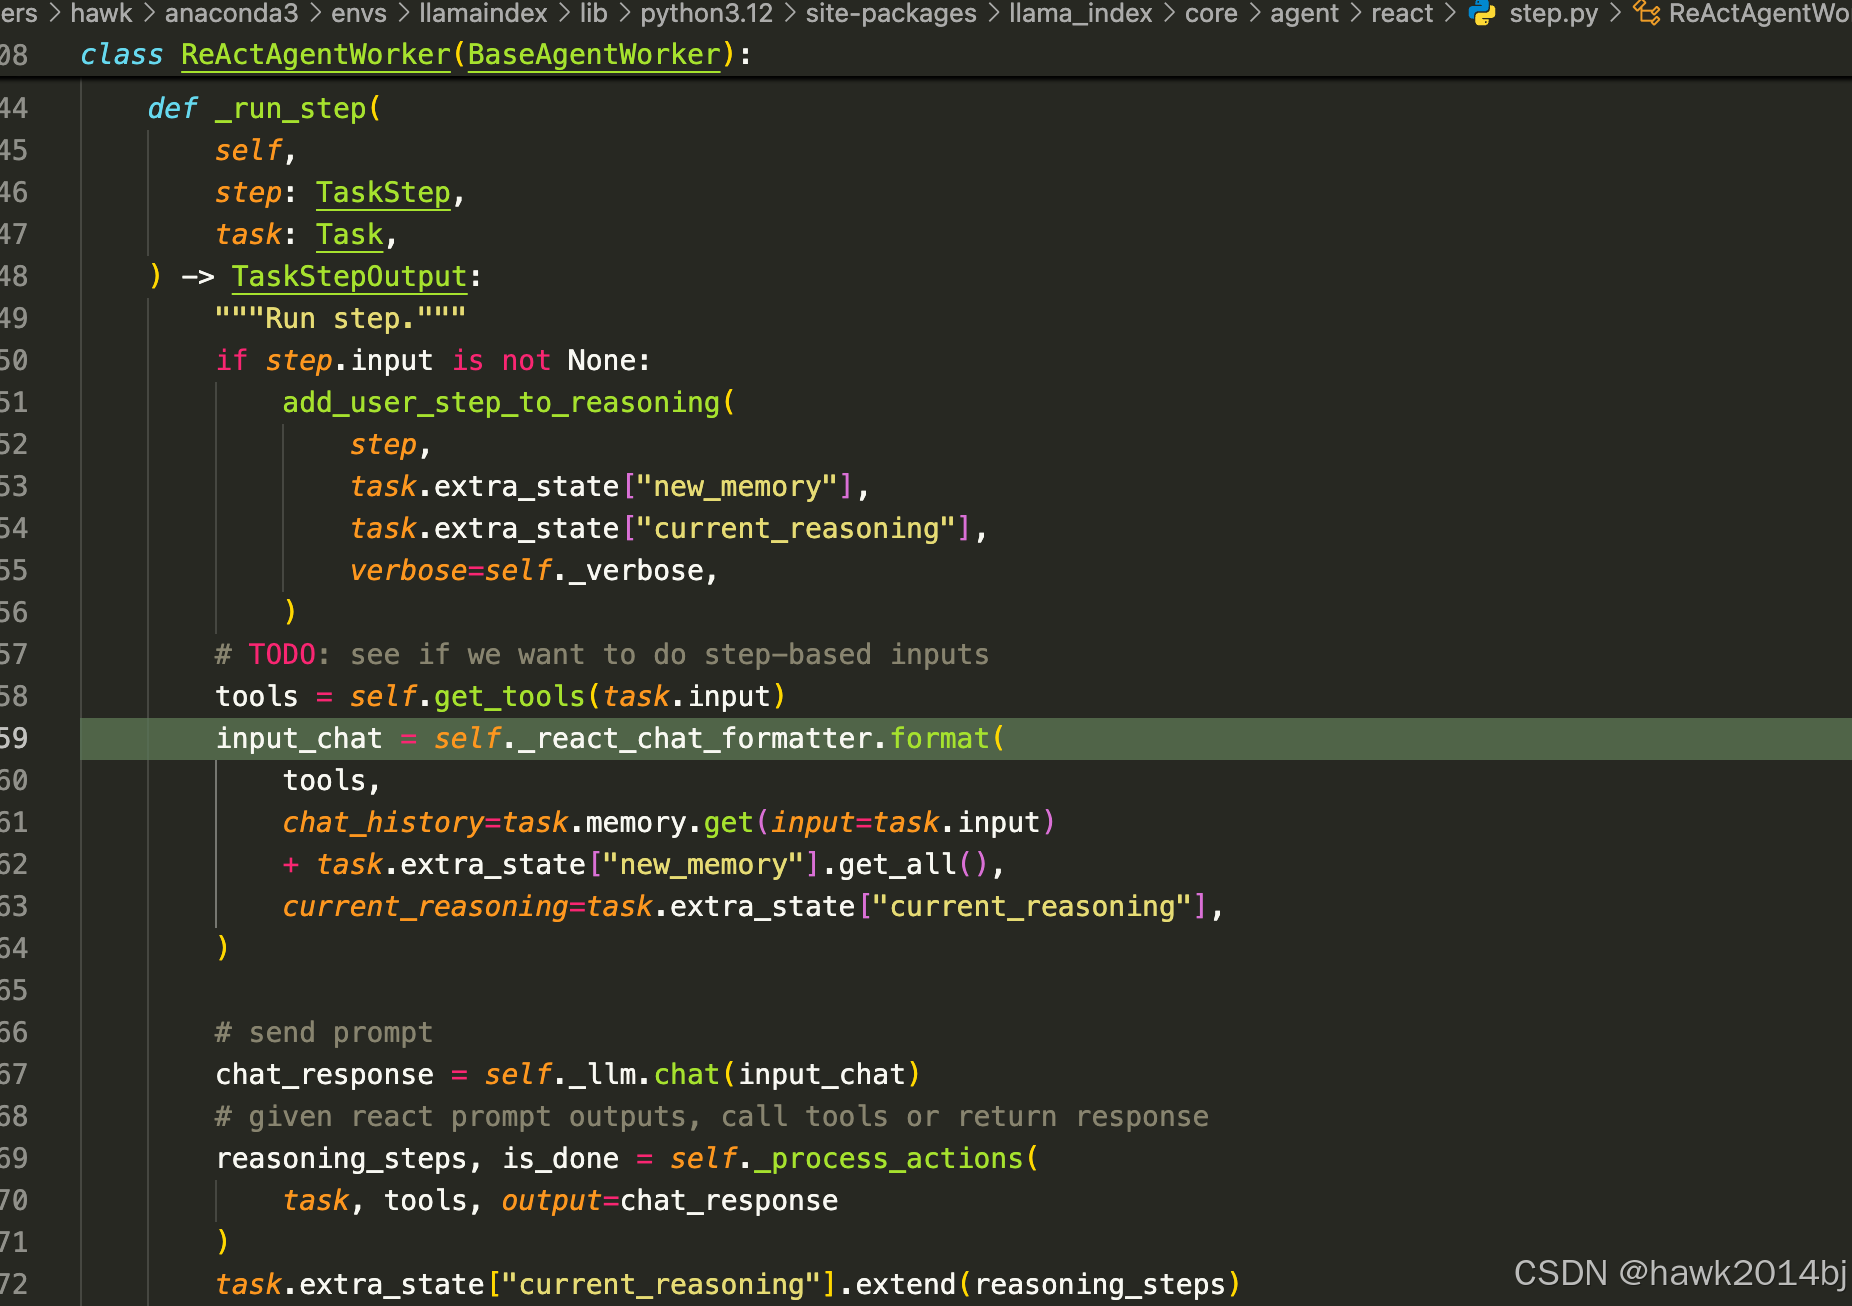Click chat_response variable assignment
Screen dimensions: 1852x1306
[324, 1074]
